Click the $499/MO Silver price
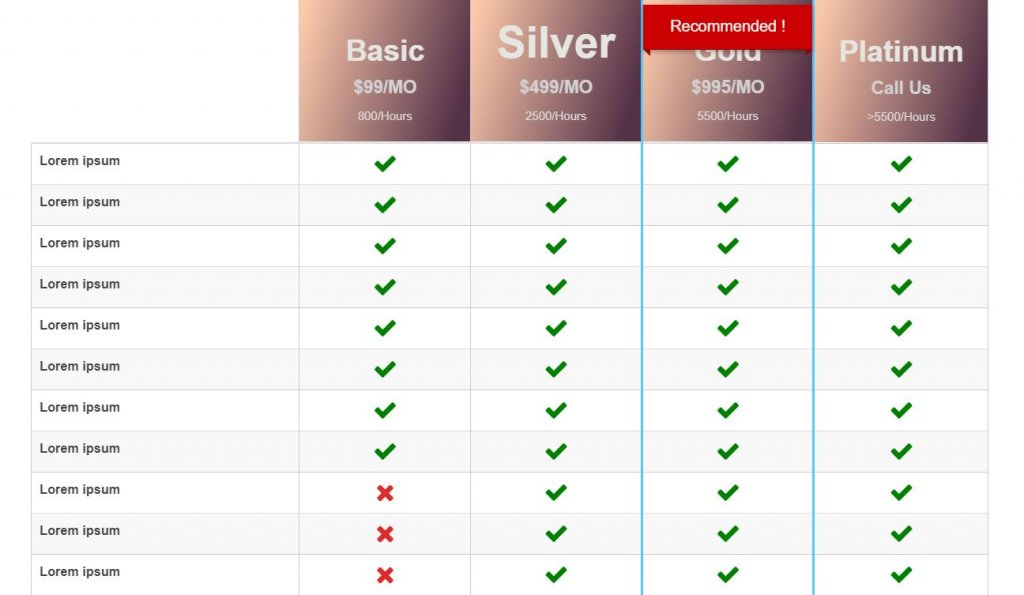Screen dimensions: 1024x595 (x=556, y=87)
